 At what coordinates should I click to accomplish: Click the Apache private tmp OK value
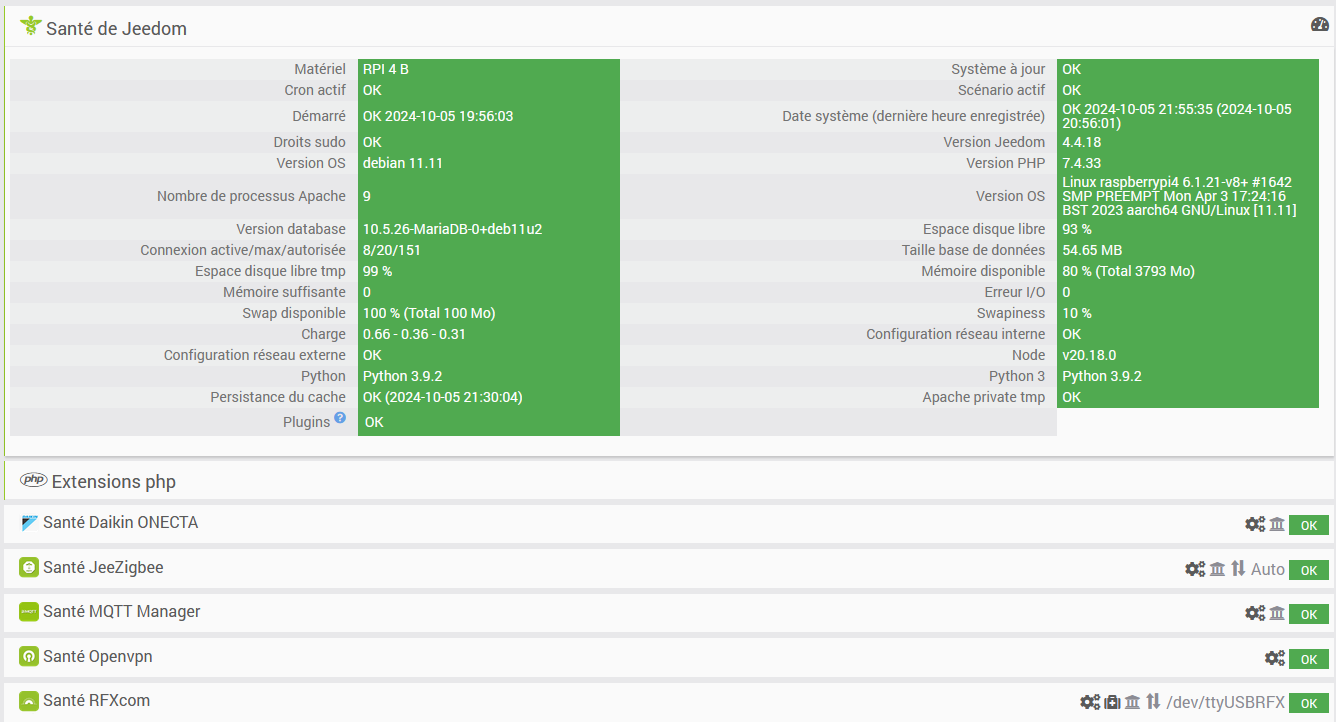coord(1072,397)
